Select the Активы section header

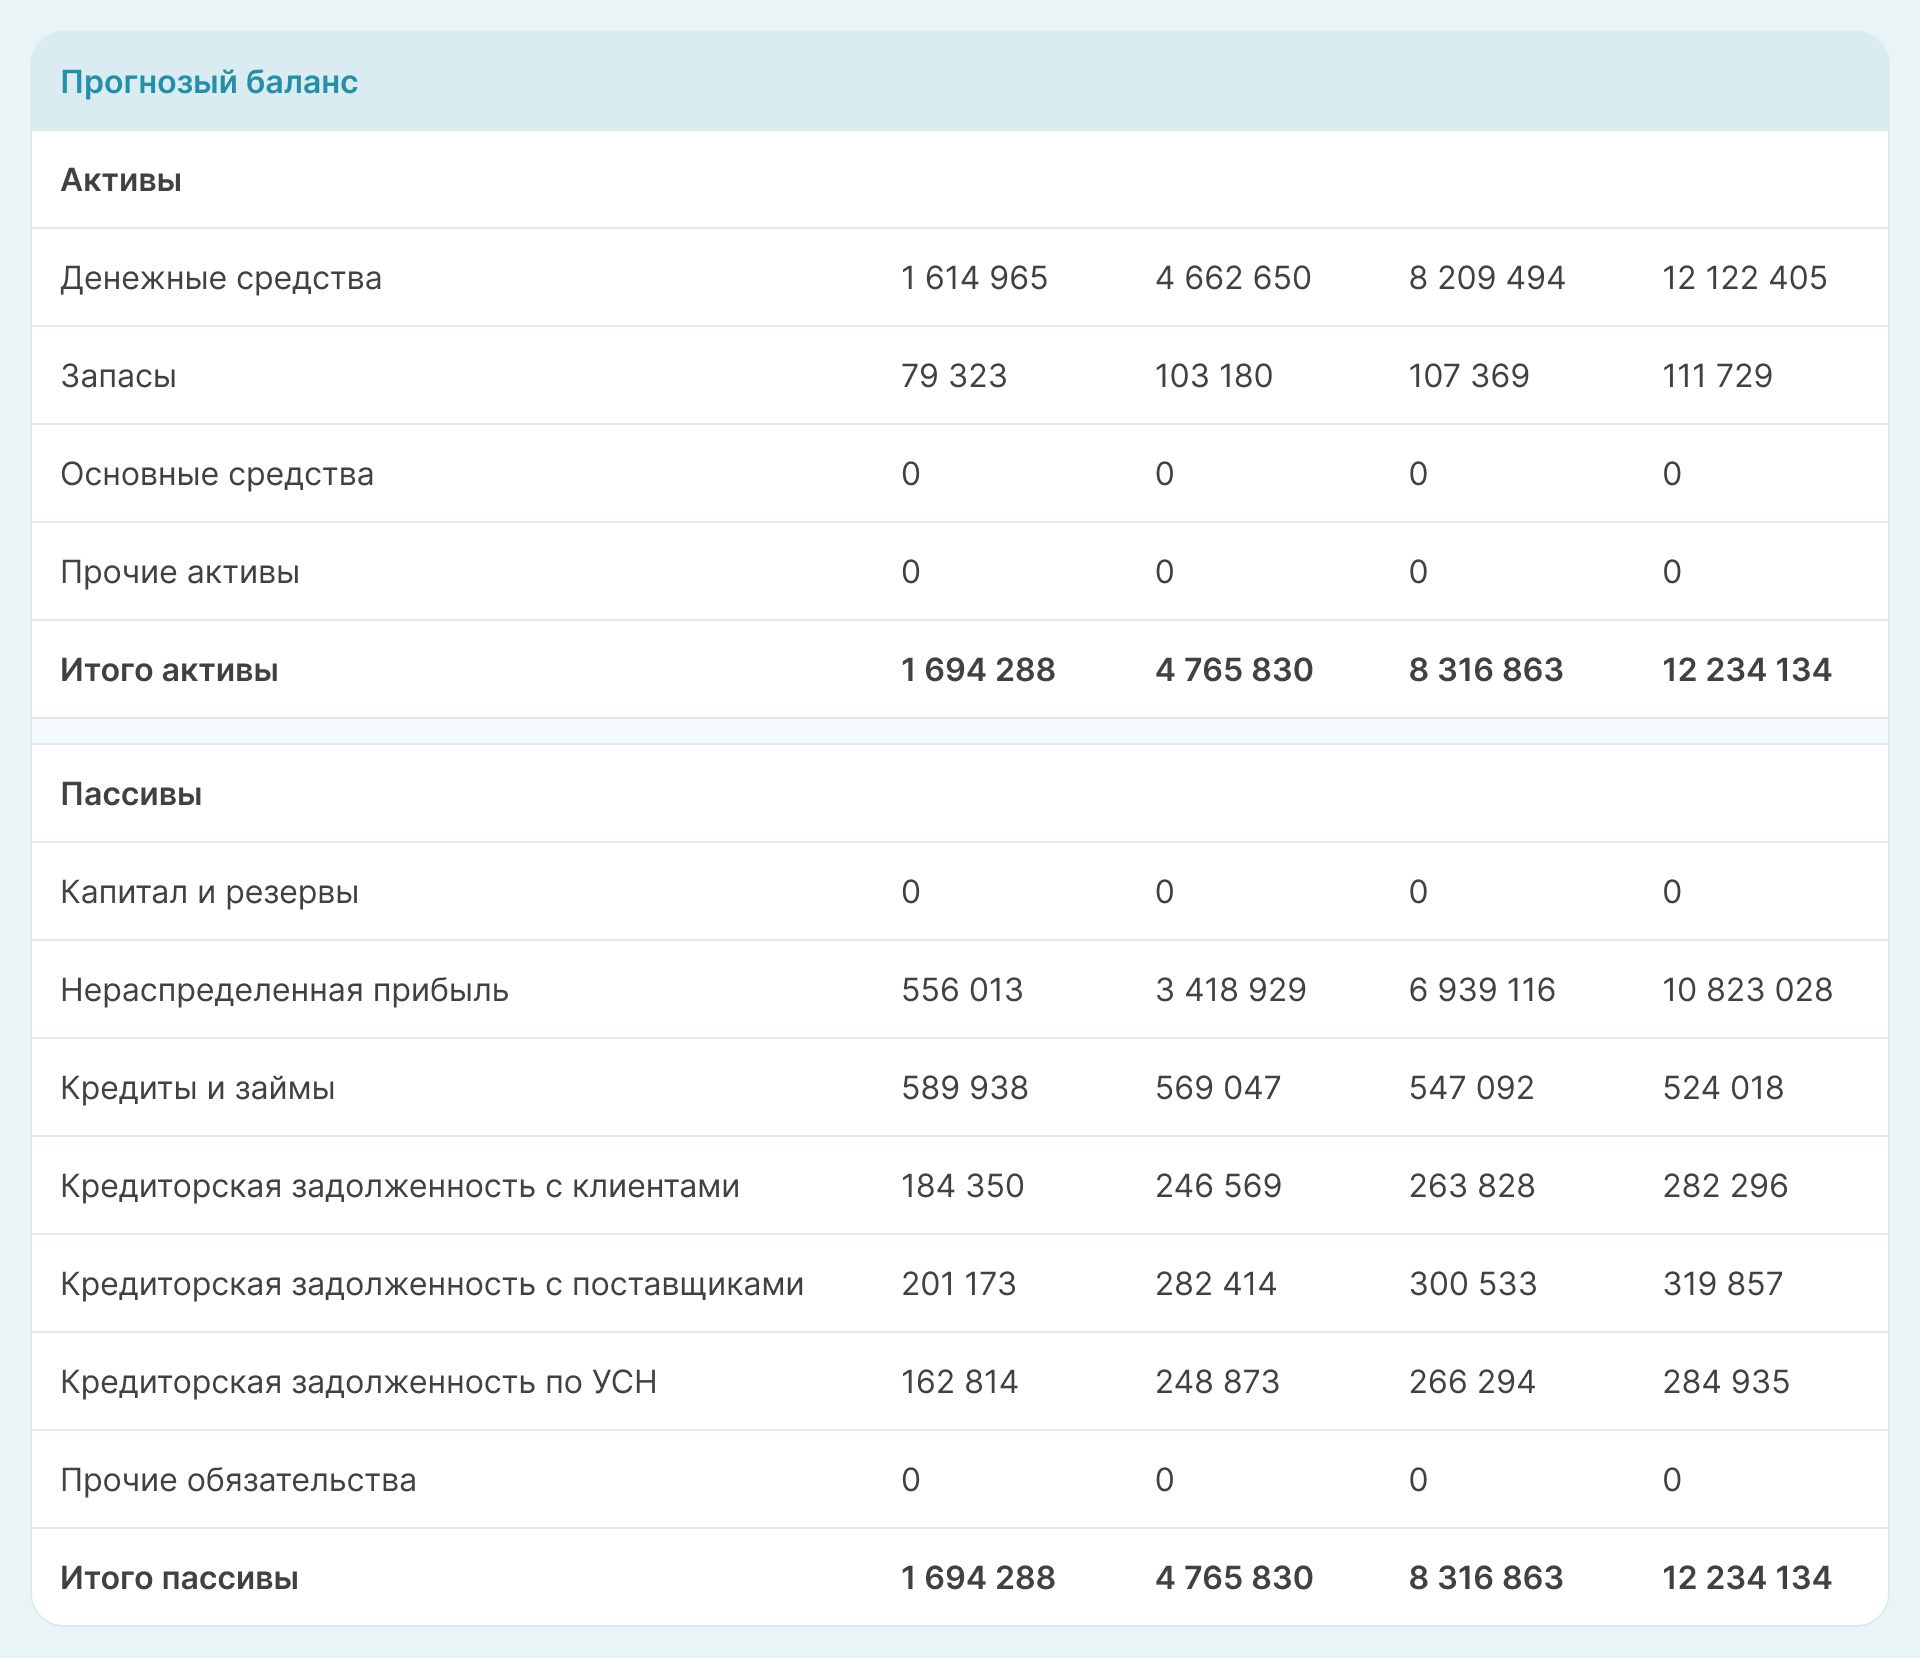point(121,180)
